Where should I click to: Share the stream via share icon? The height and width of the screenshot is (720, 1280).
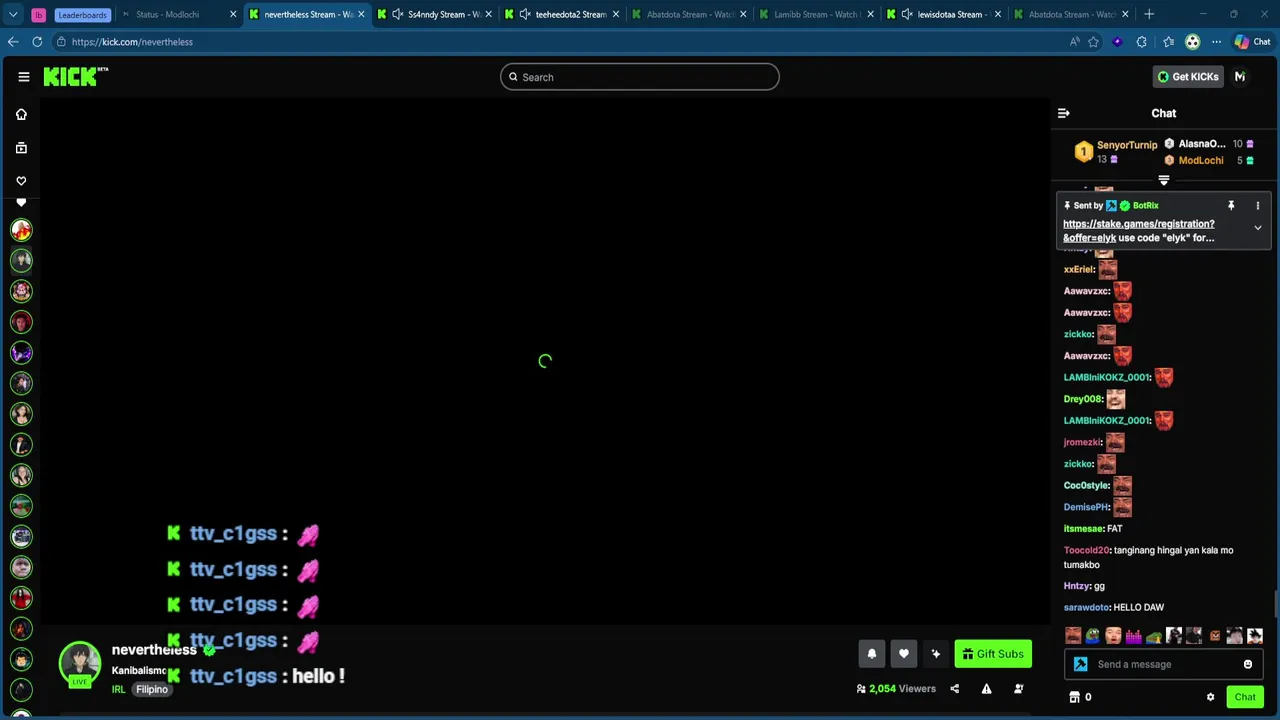(x=954, y=689)
